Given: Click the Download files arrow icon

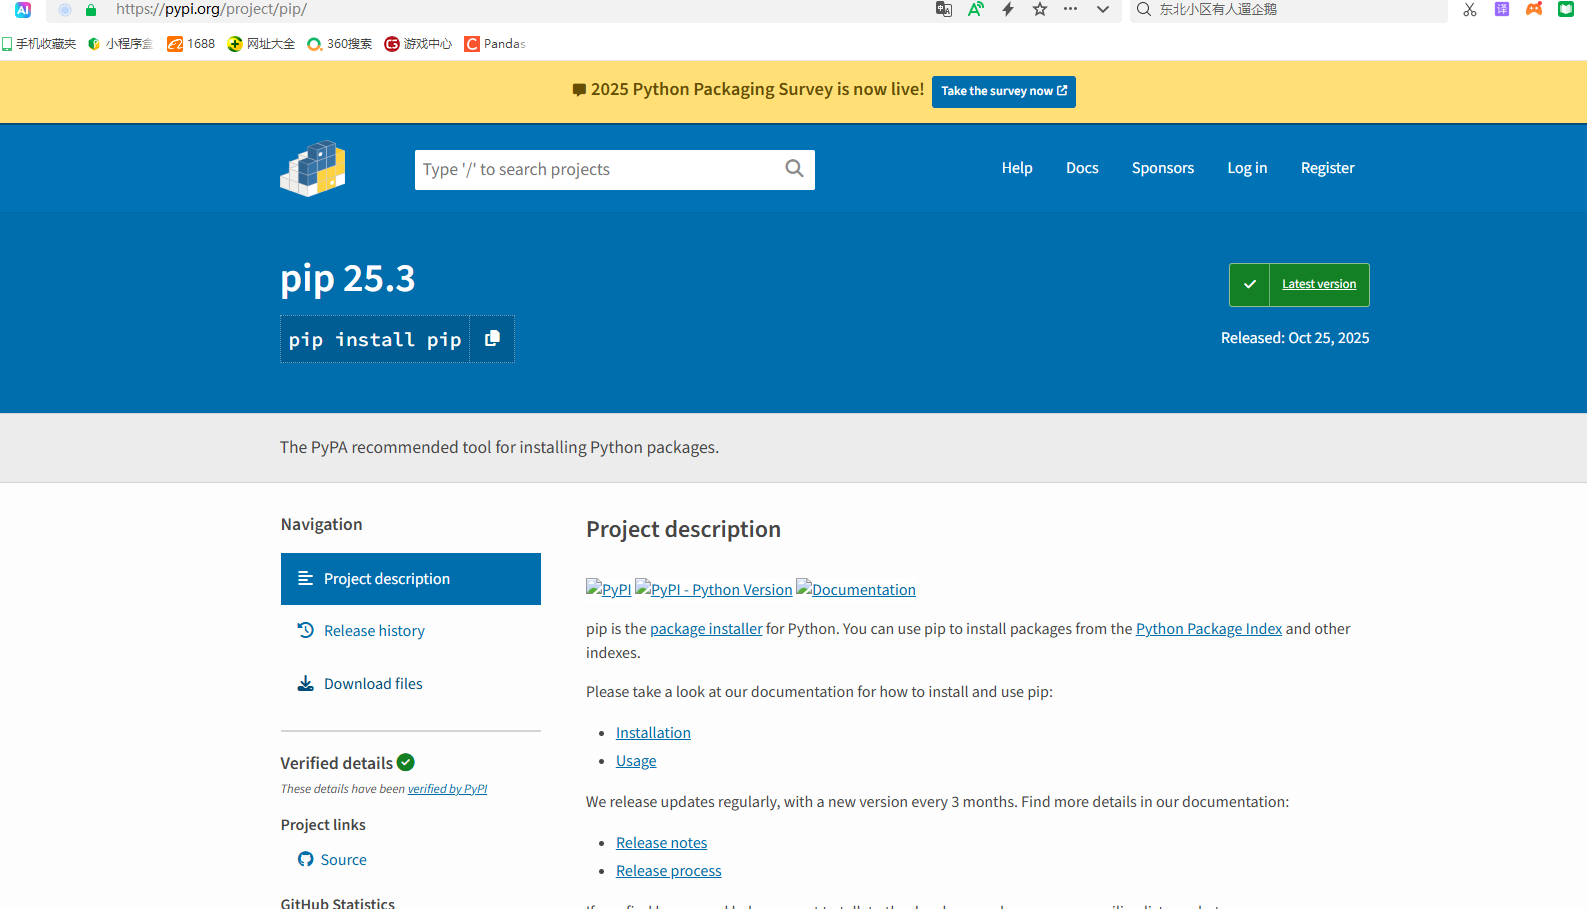Looking at the screenshot, I should pyautogui.click(x=306, y=683).
